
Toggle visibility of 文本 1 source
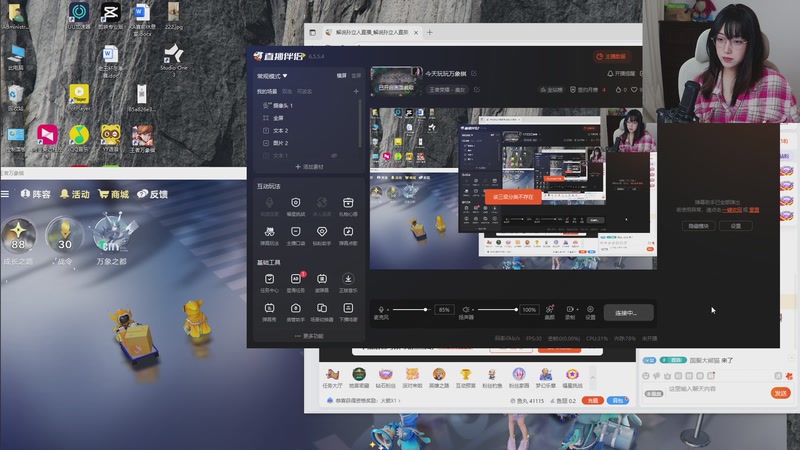tap(334, 156)
